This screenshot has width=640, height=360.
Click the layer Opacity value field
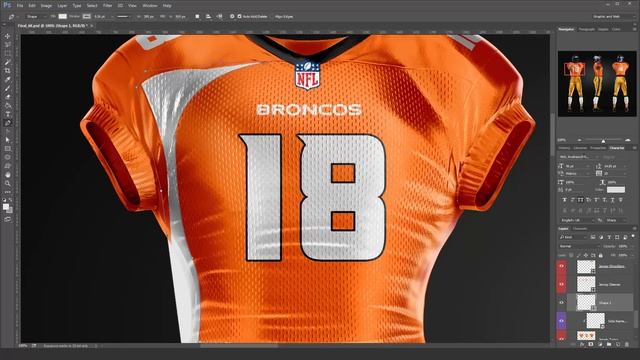click(623, 247)
